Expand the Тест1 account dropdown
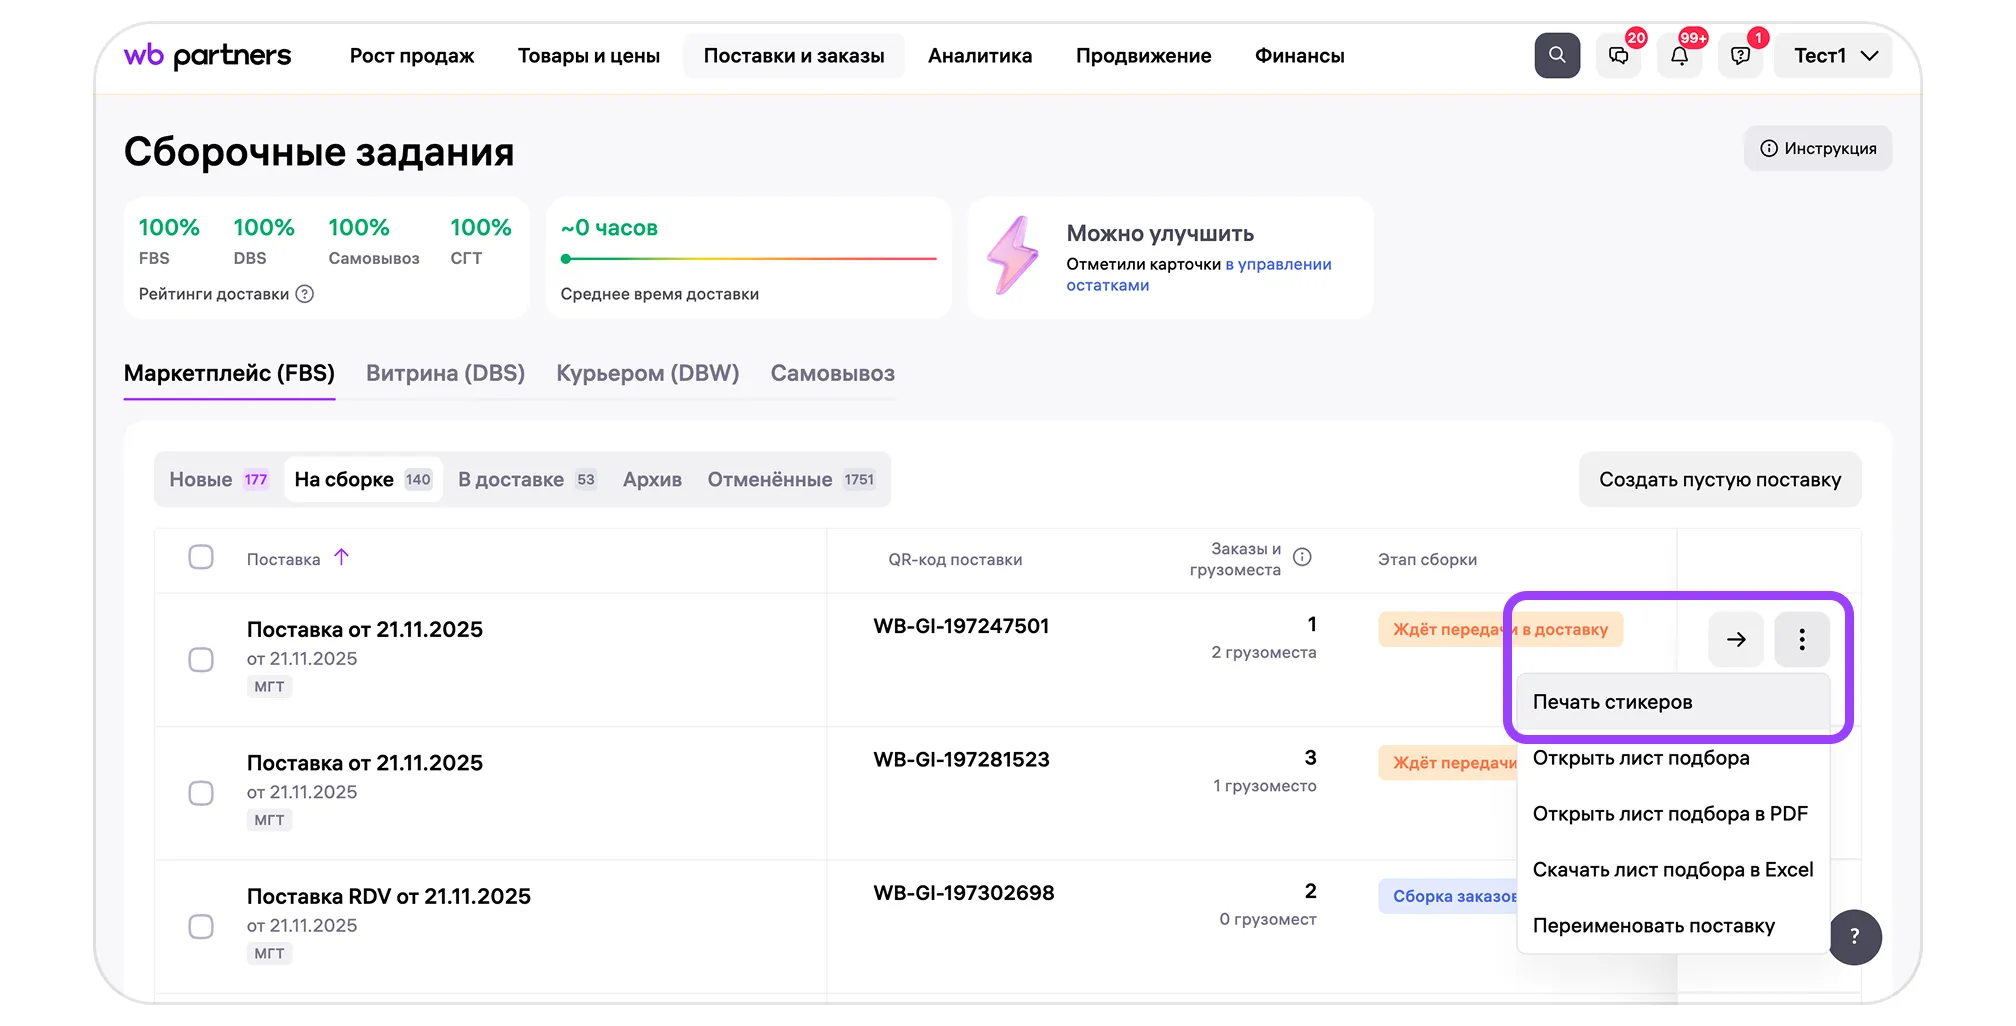 click(x=1835, y=56)
